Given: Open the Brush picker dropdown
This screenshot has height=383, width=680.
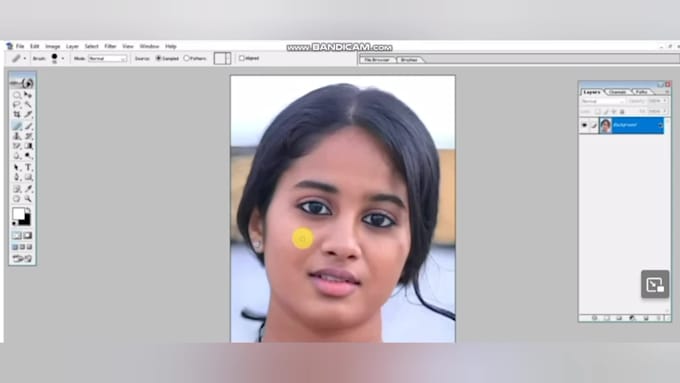Looking at the screenshot, I should [63, 58].
